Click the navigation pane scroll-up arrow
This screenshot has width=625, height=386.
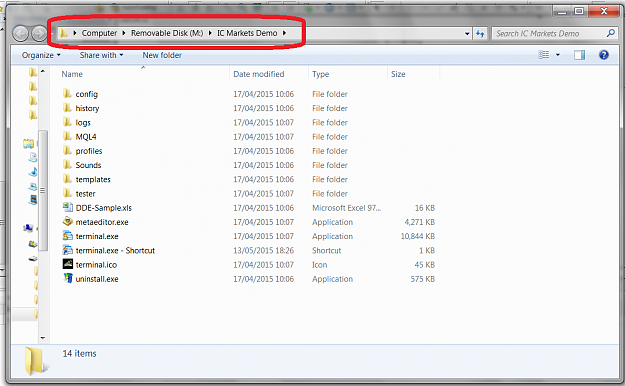(43, 71)
